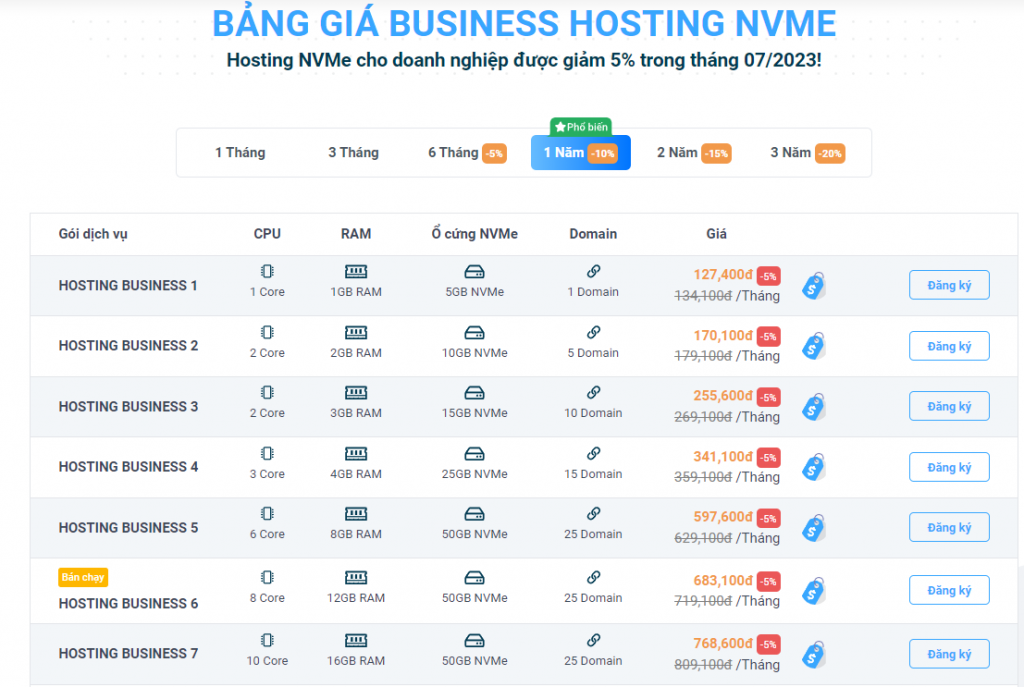
Task: Click the CPU chip icon above 8 Core
Action: coord(267,577)
